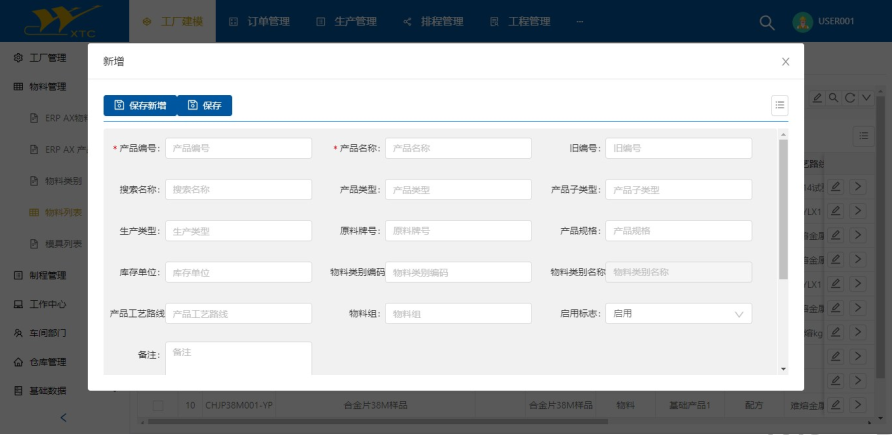The image size is (892, 435).
Task: Click the 车间部门 people icon in sidebar
Action: coord(18,333)
